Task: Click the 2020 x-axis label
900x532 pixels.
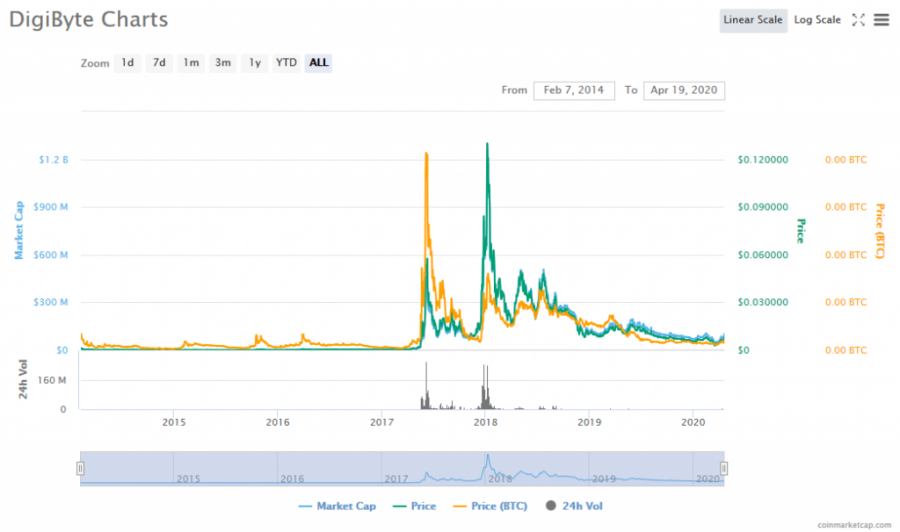Action: point(693,422)
